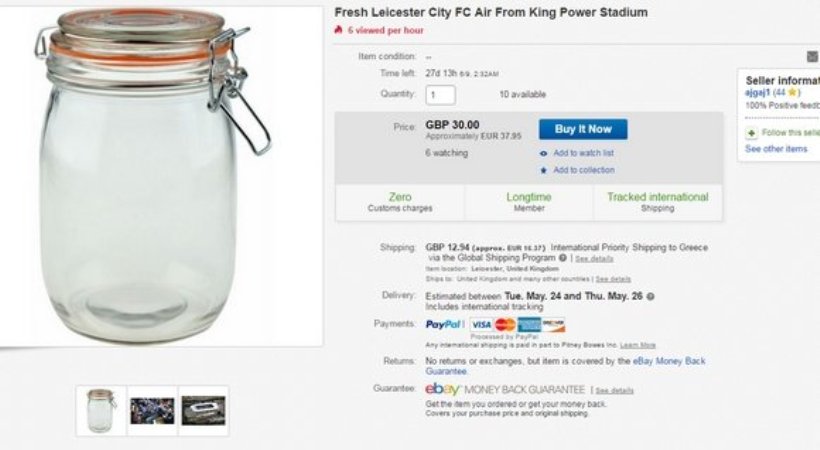The image size is (820, 450).
Task: Select the stadium aerial thumbnail
Action: (x=203, y=410)
